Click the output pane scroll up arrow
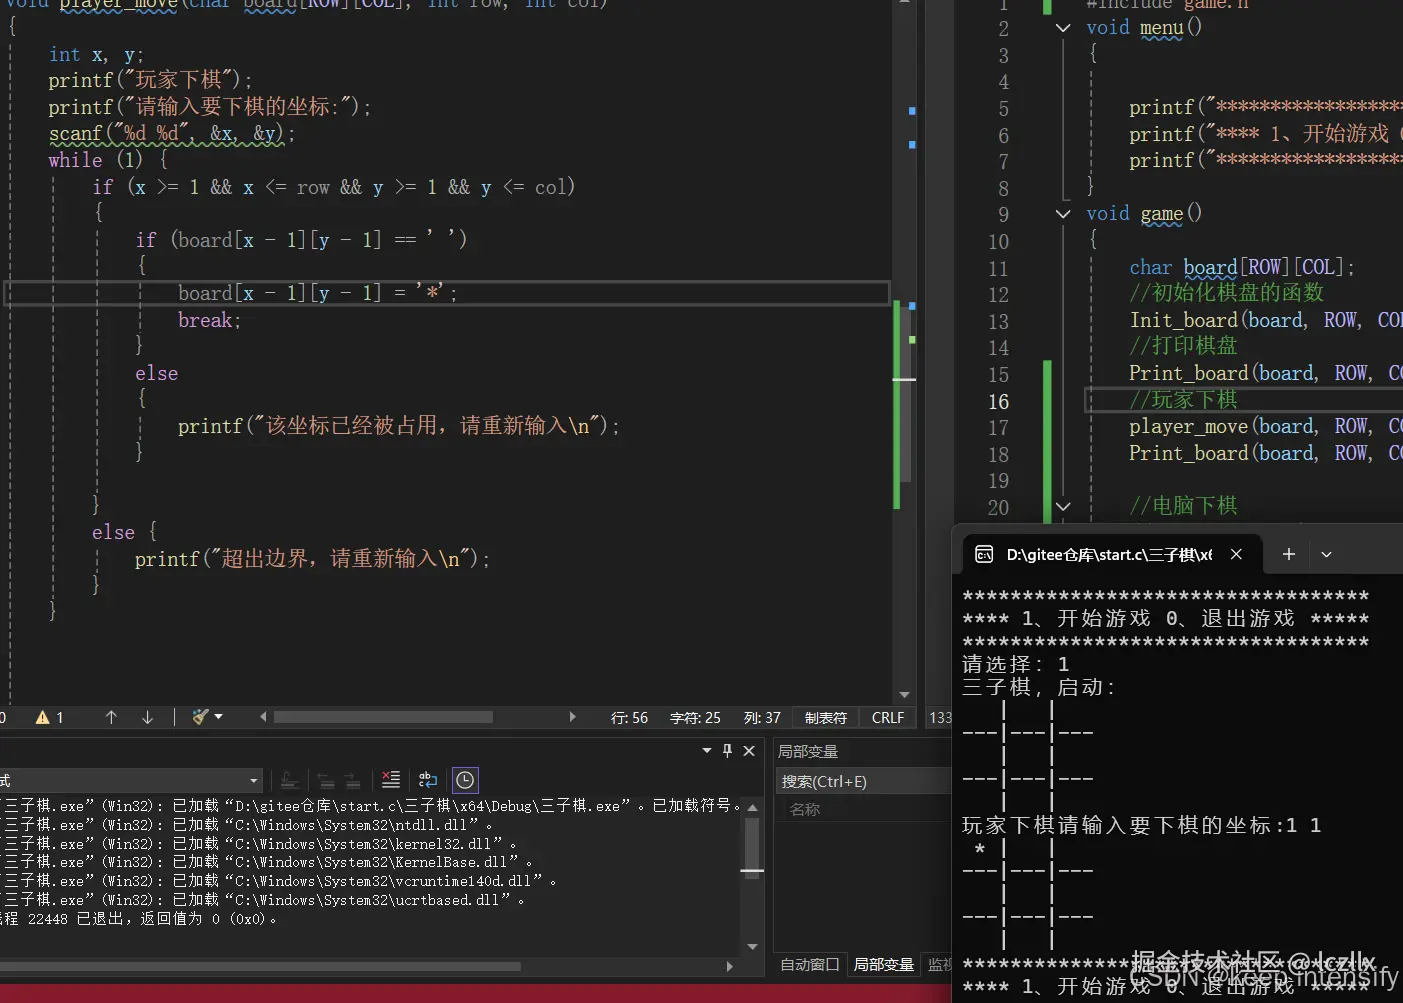The image size is (1403, 1003). [x=752, y=807]
